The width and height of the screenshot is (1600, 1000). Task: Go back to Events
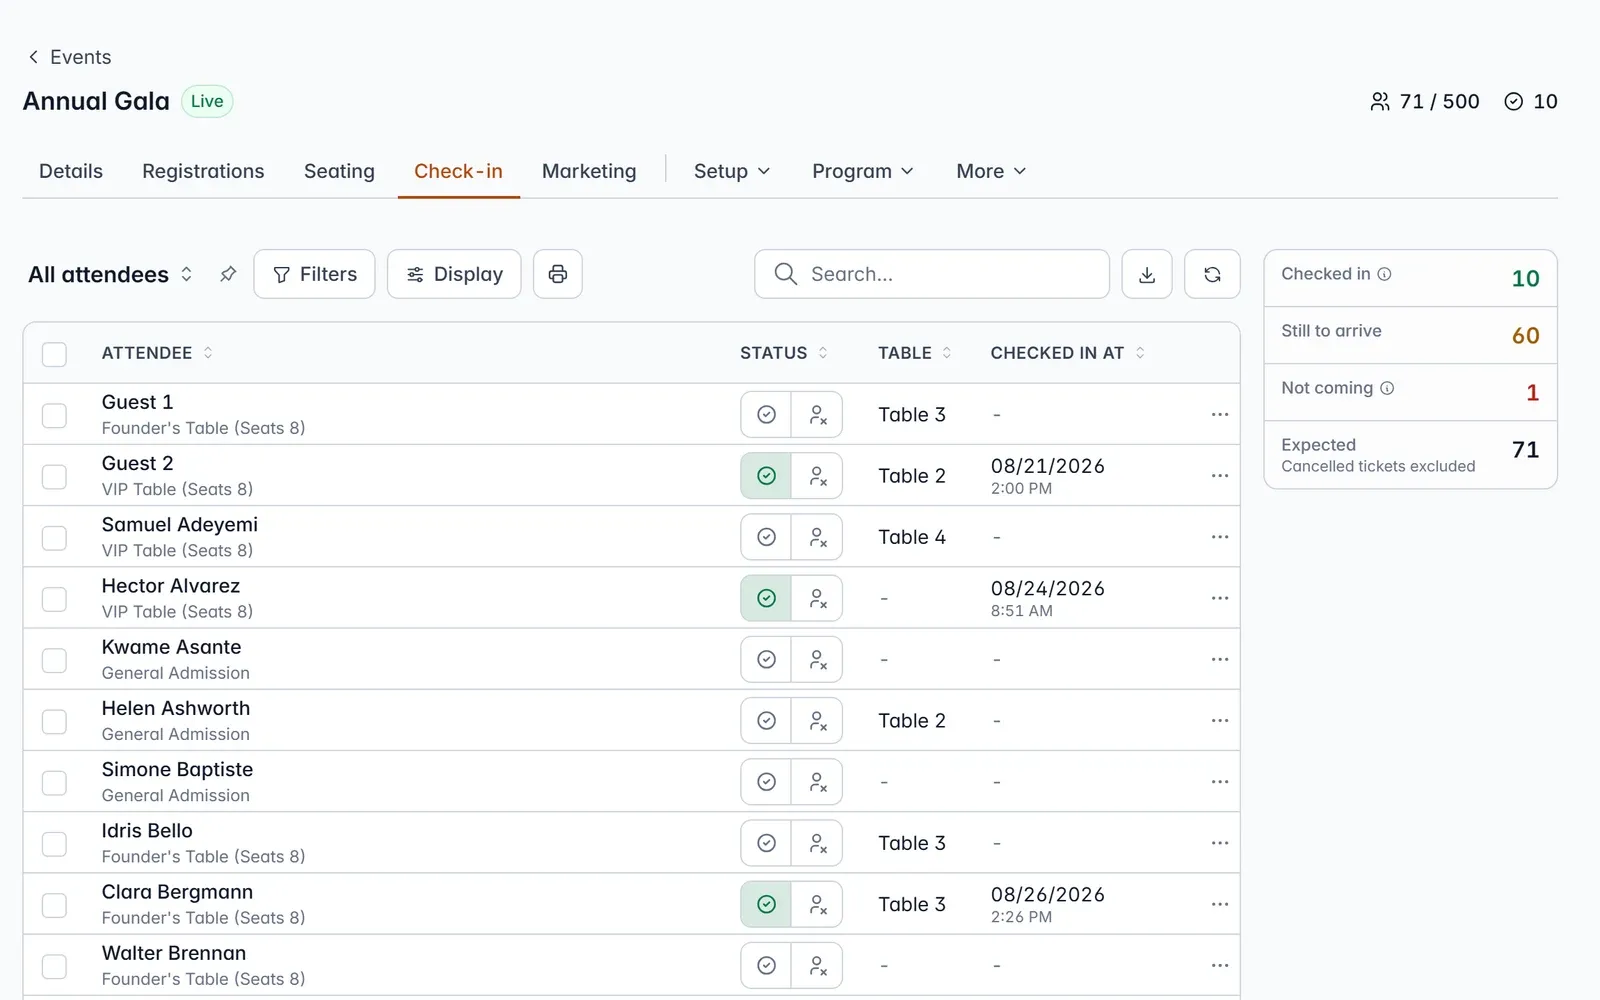point(69,57)
